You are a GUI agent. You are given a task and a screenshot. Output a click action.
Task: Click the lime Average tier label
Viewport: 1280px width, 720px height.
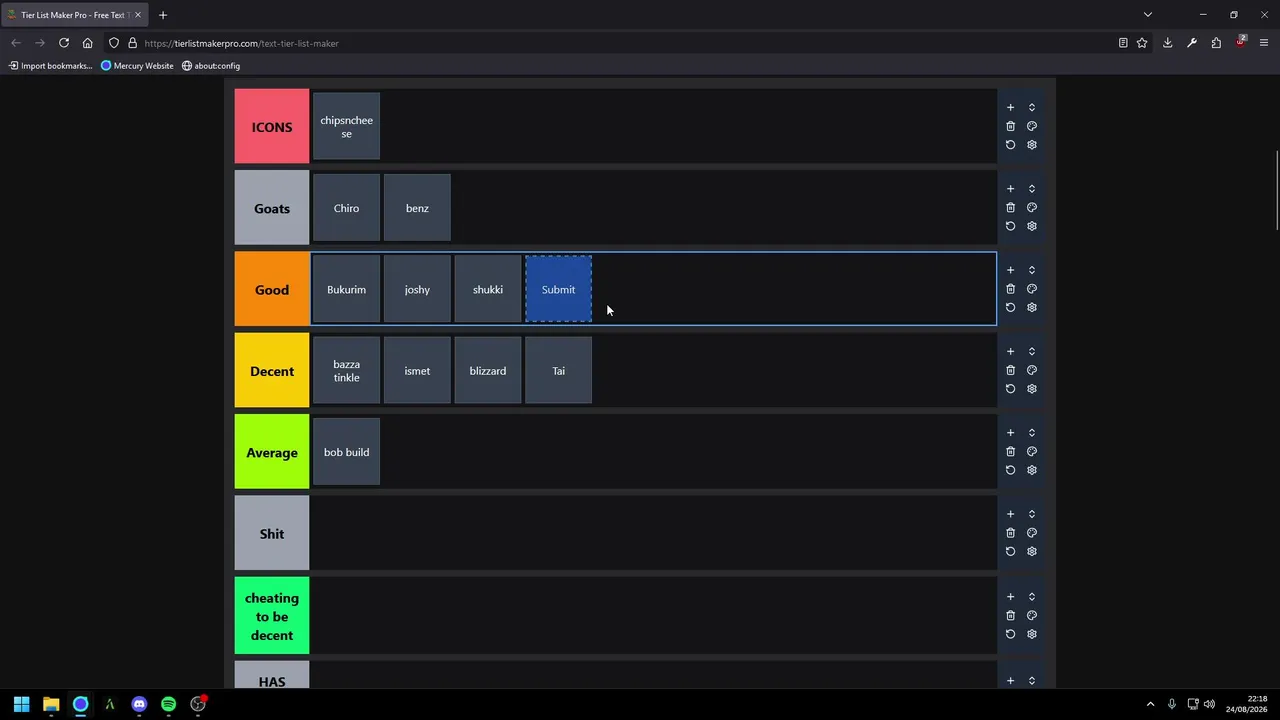272,452
